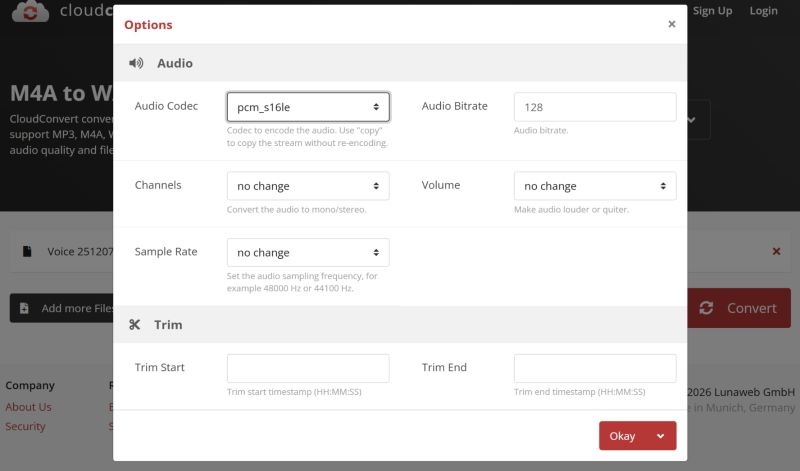Click the Options dialog title
The height and width of the screenshot is (471, 800).
[x=148, y=24]
